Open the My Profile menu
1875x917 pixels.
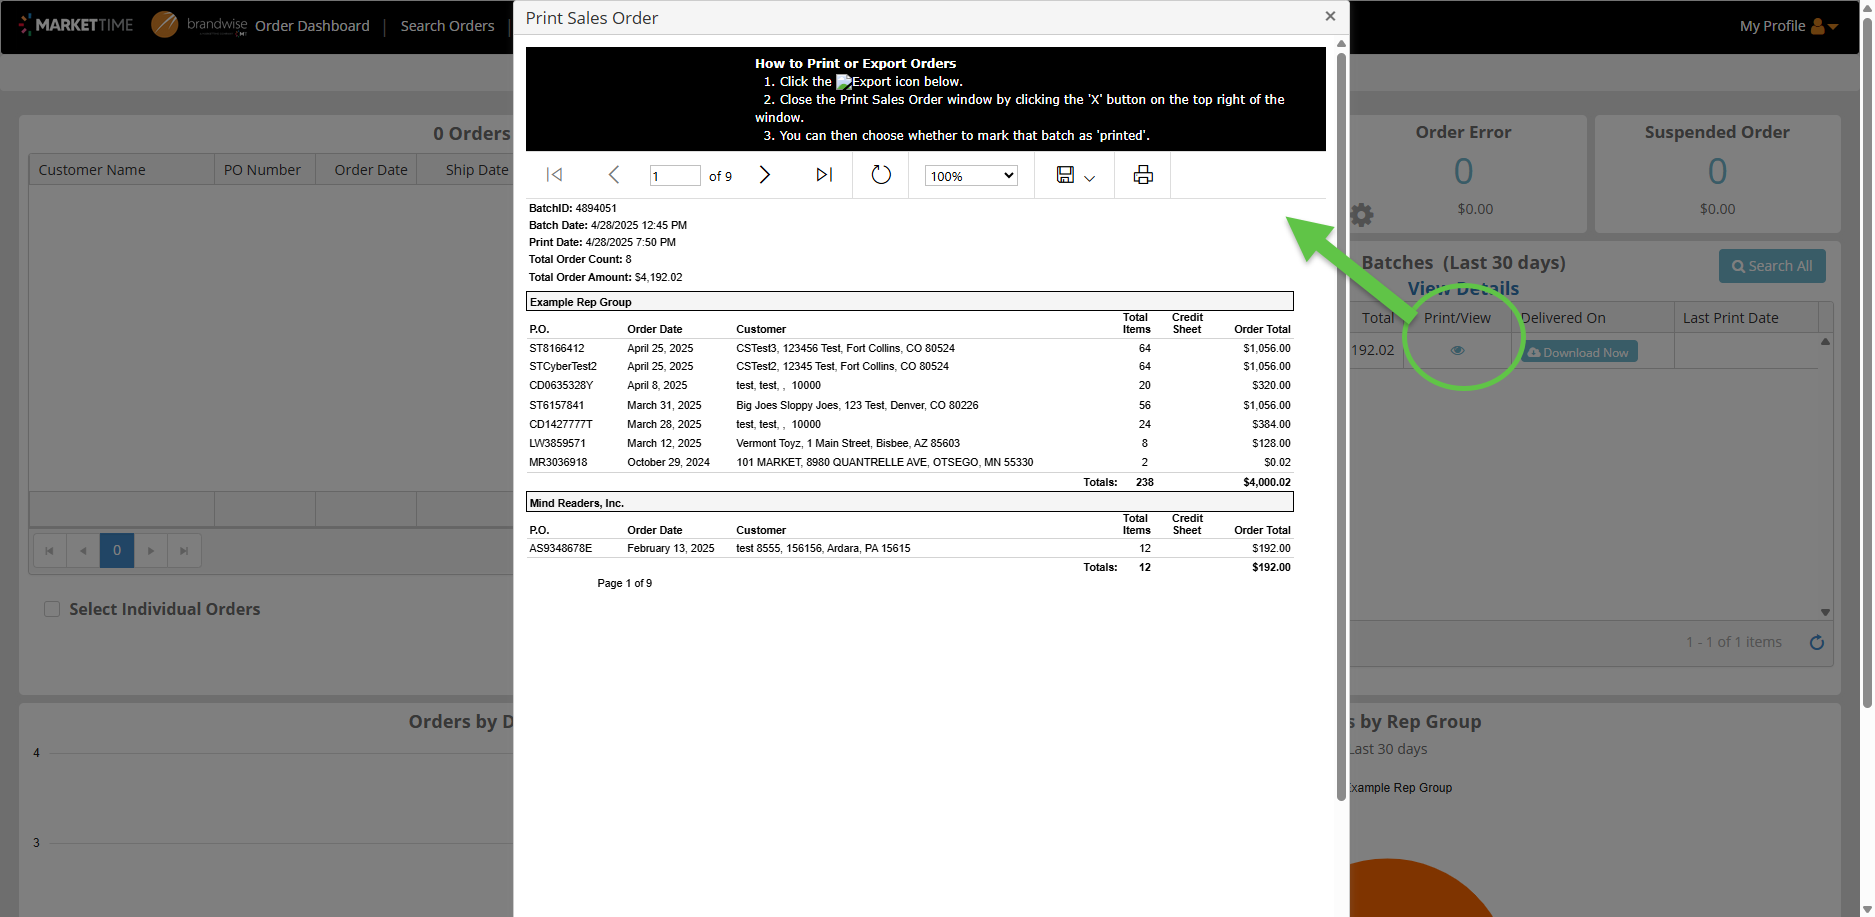click(1789, 26)
